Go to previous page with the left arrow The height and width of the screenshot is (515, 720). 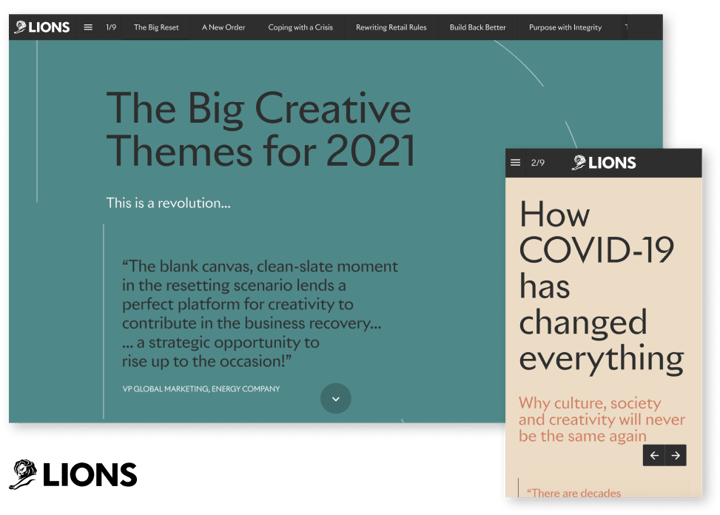(x=654, y=455)
